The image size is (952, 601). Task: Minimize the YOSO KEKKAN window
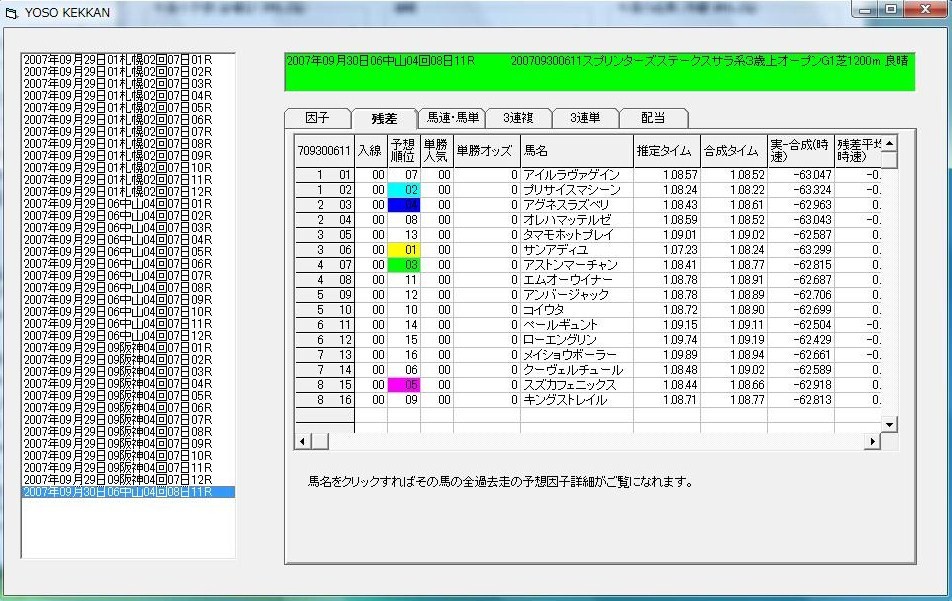point(865,10)
